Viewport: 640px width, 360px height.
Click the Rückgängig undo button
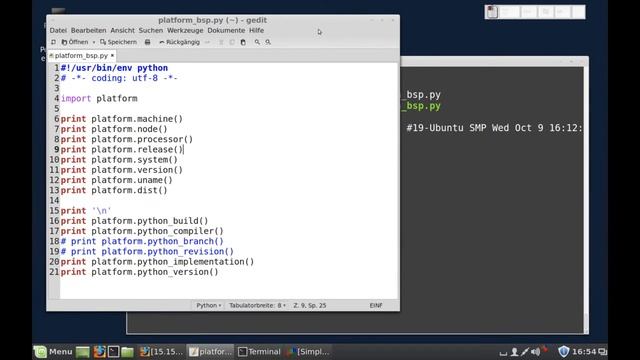(179, 42)
